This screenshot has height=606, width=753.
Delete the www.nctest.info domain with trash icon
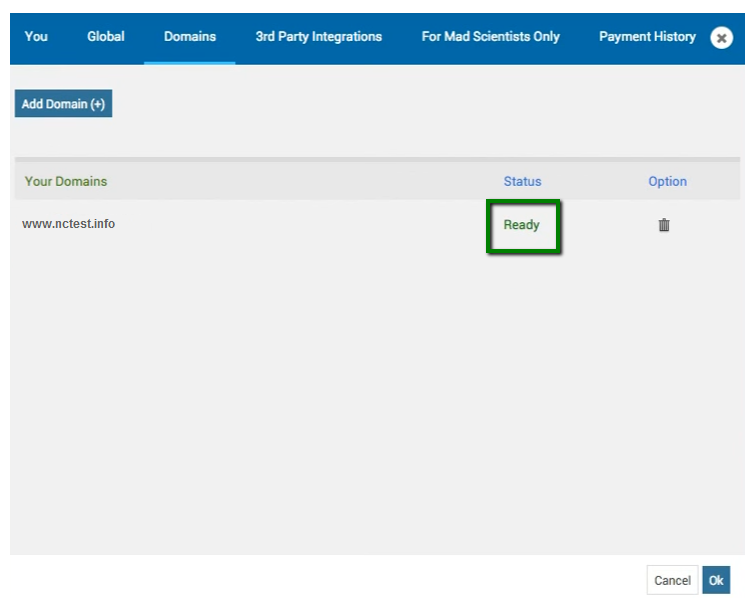[664, 224]
